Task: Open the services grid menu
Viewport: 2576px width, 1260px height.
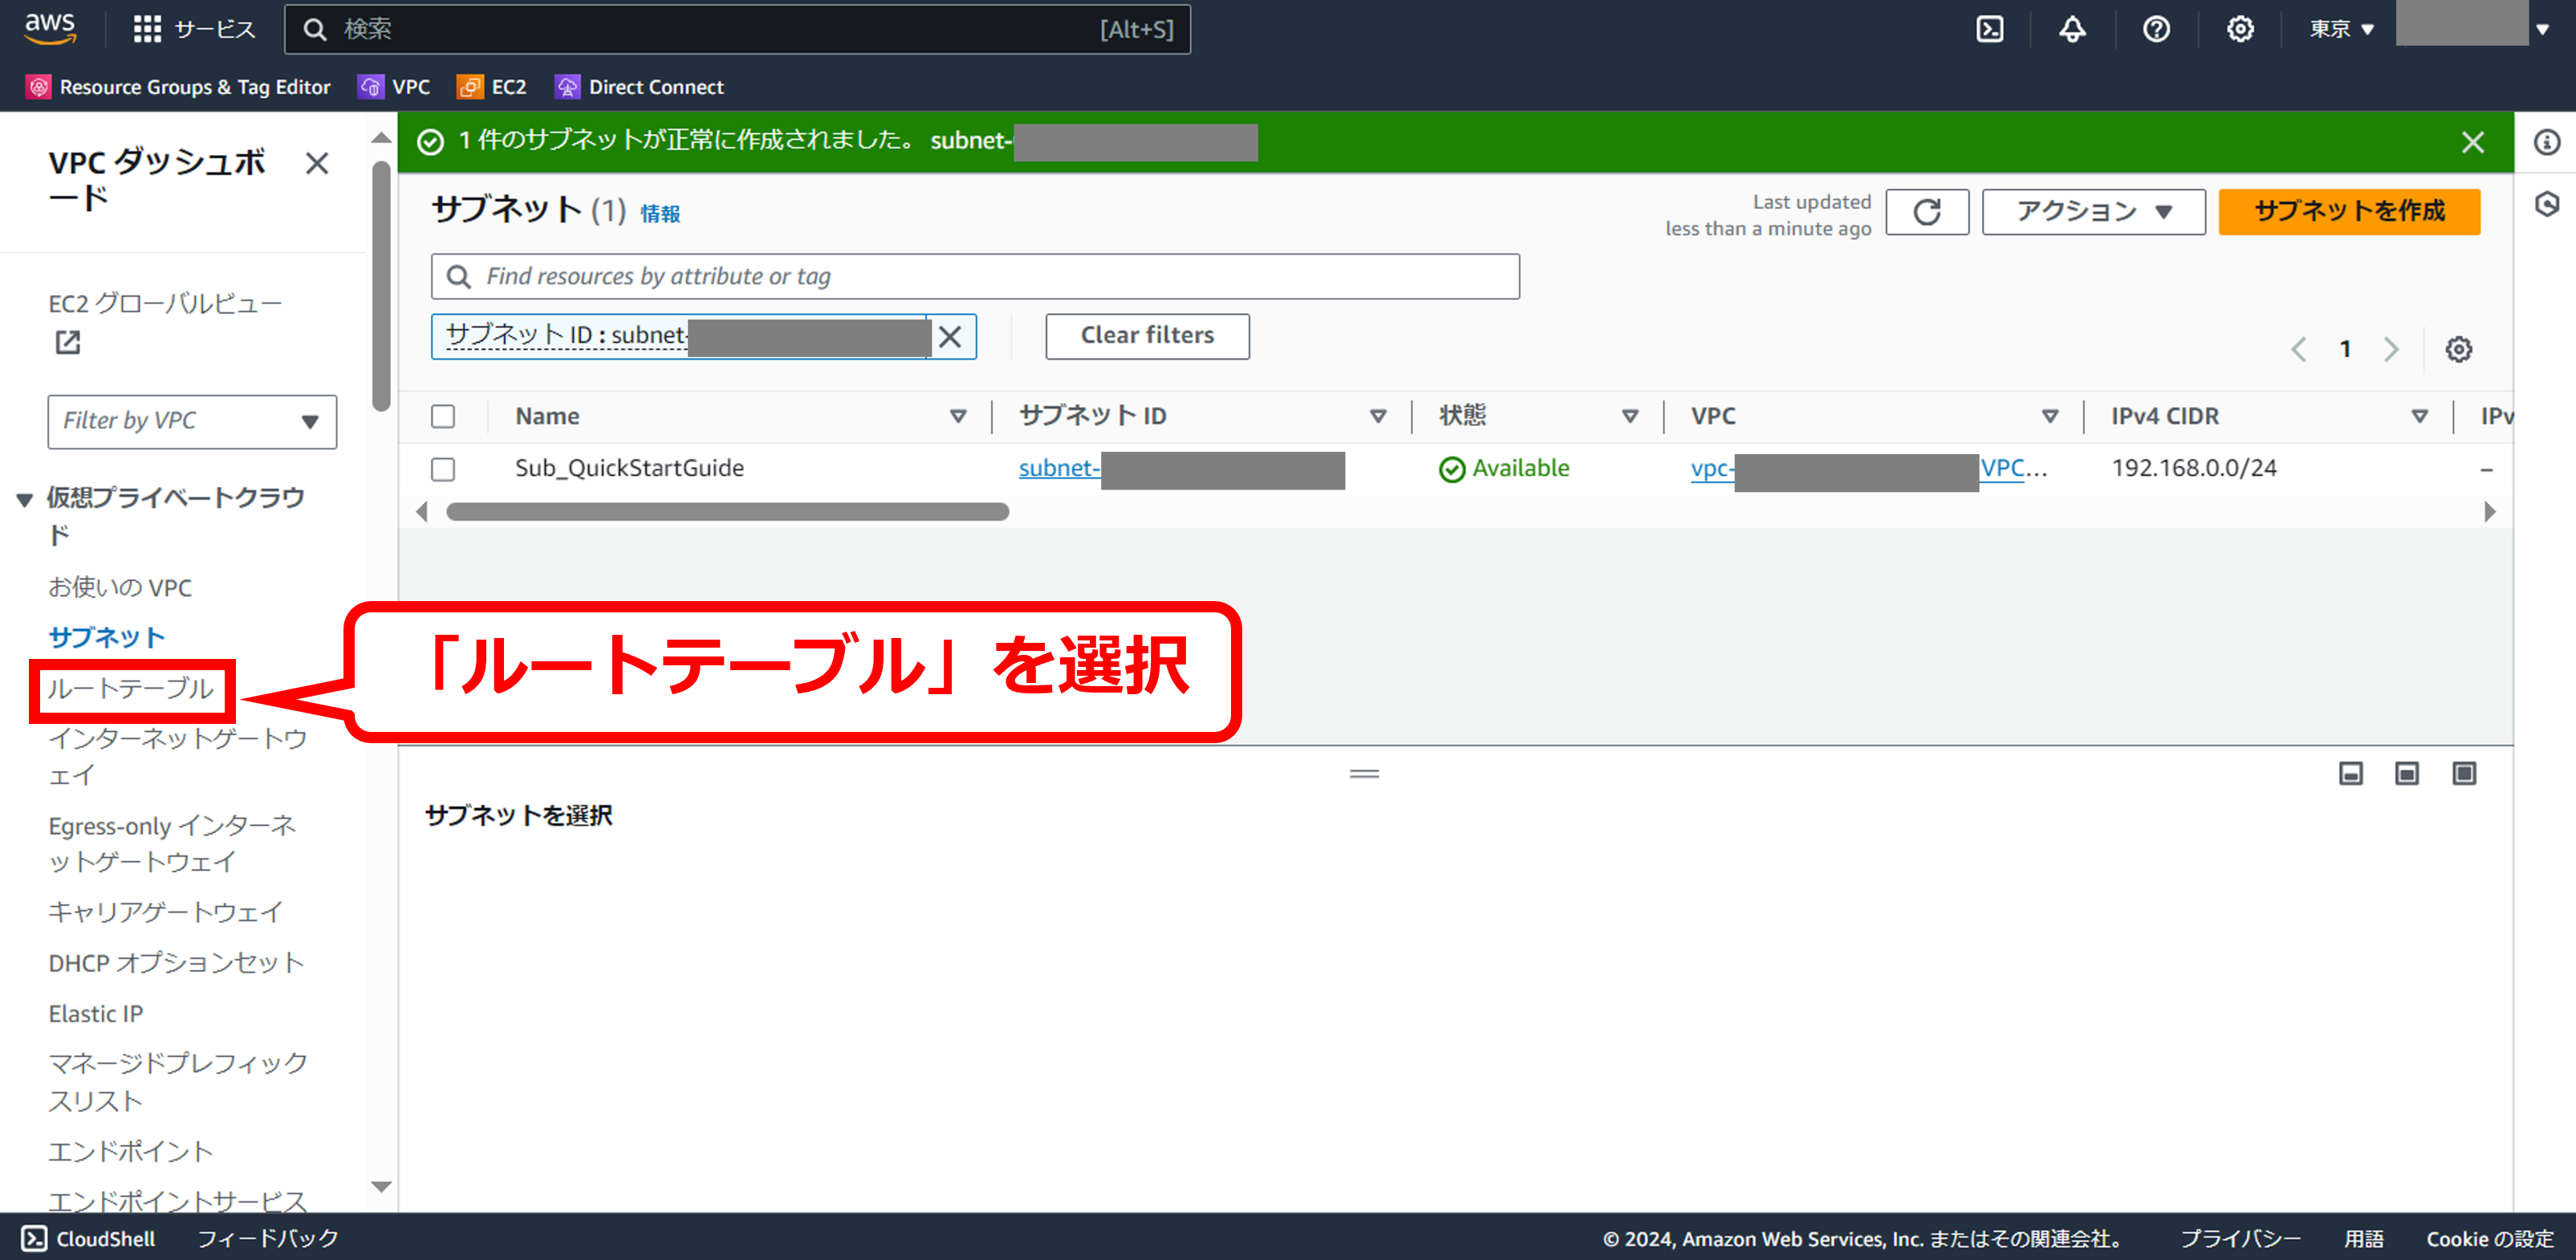Action: click(x=147, y=29)
